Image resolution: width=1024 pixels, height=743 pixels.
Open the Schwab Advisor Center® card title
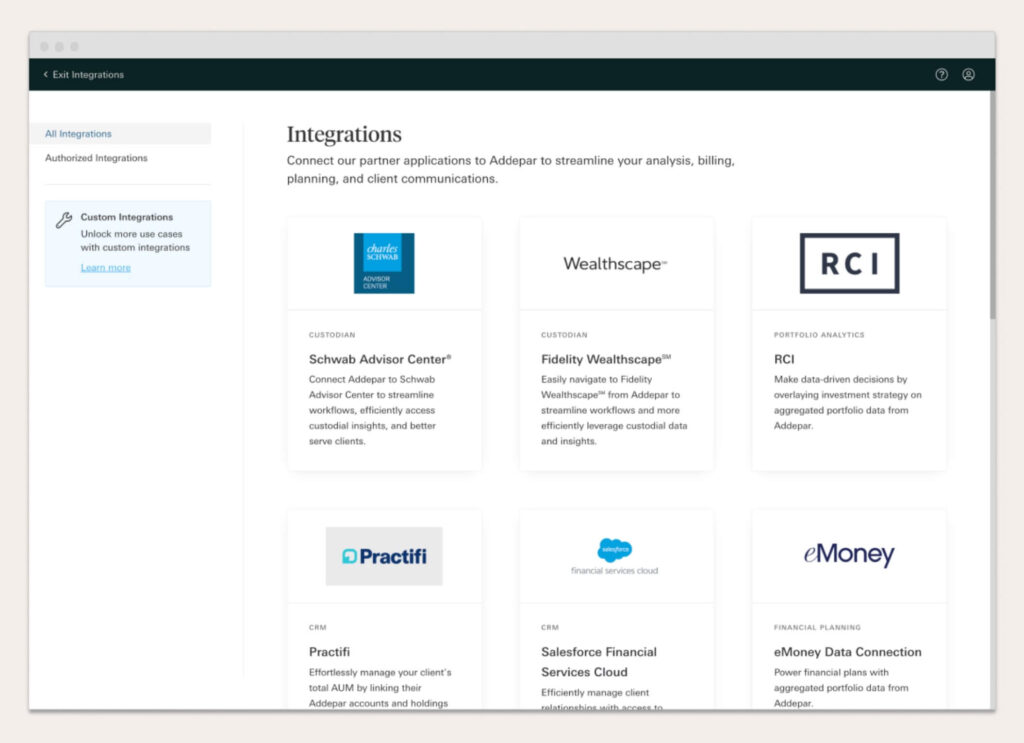(x=380, y=359)
